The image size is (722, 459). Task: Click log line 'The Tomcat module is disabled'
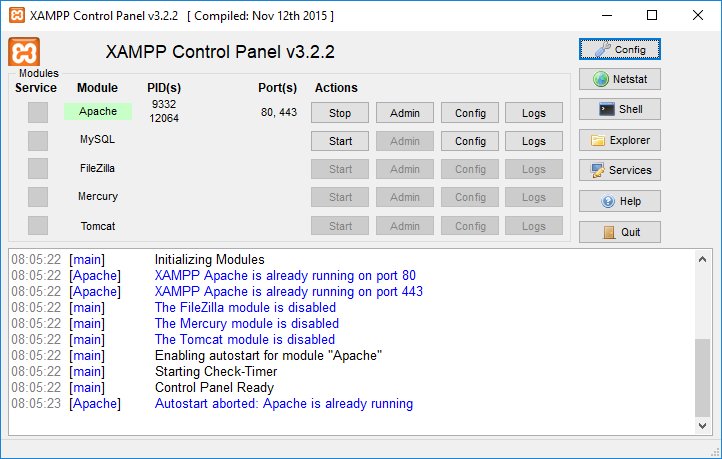pos(245,340)
